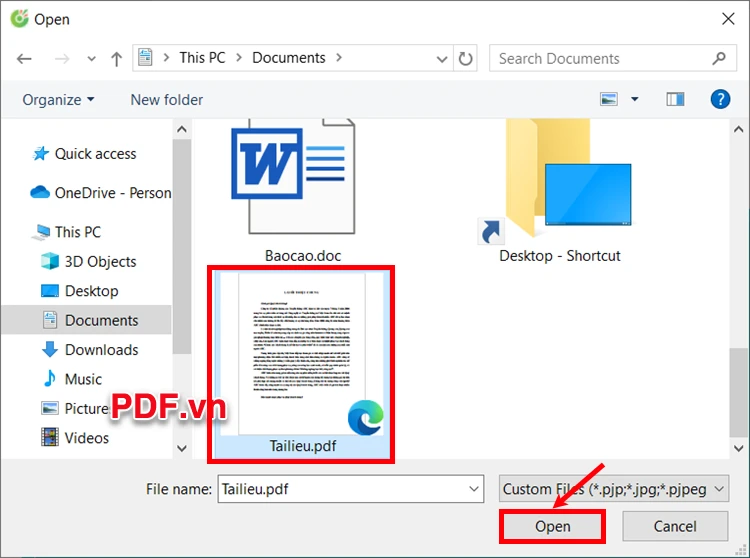
Task: Click the Search Documents field
Action: coord(613,58)
